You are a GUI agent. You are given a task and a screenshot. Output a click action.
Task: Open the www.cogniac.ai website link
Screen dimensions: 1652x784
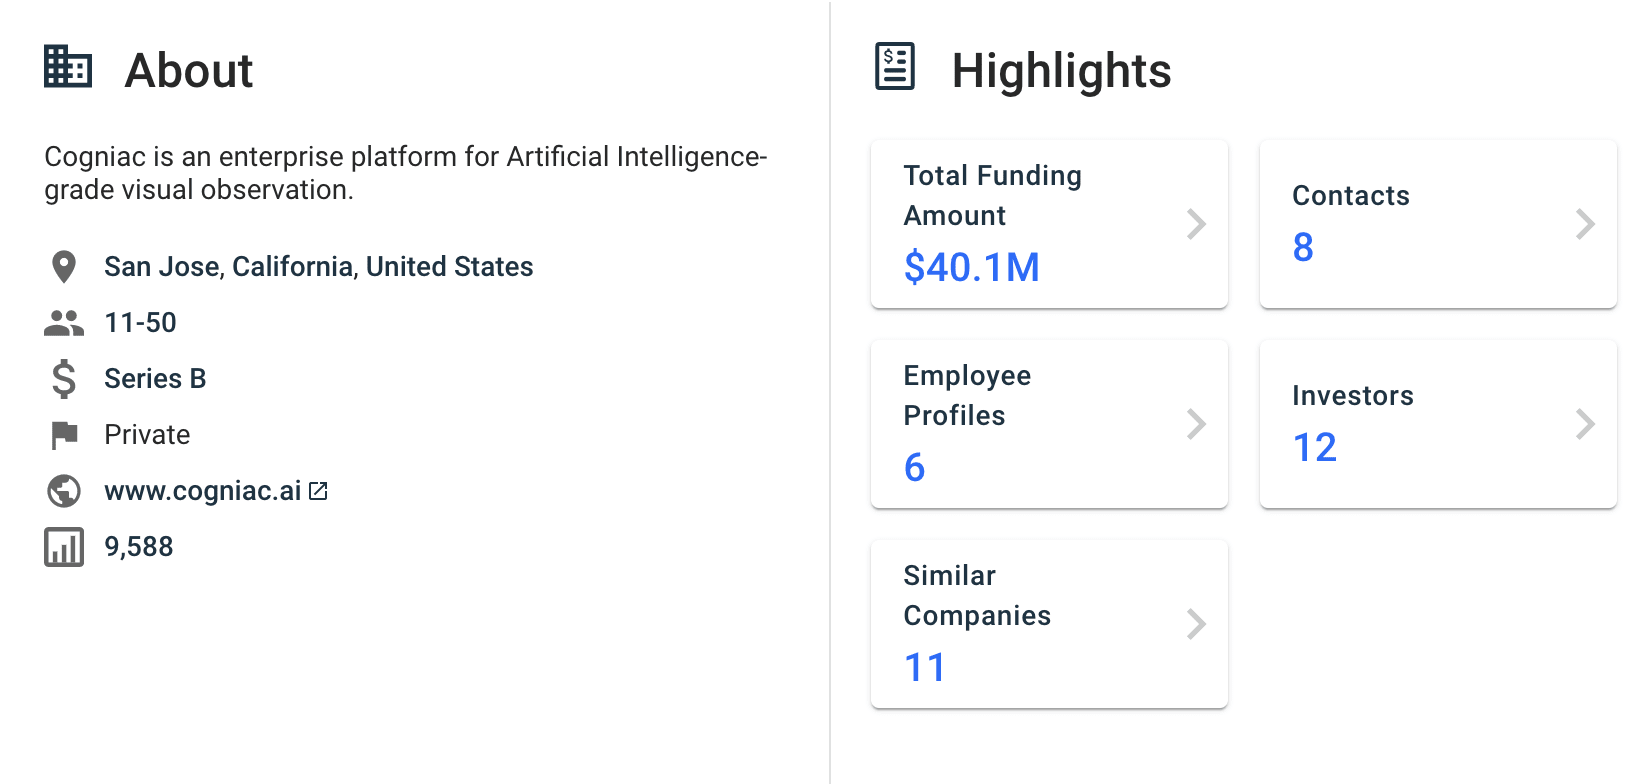point(202,491)
